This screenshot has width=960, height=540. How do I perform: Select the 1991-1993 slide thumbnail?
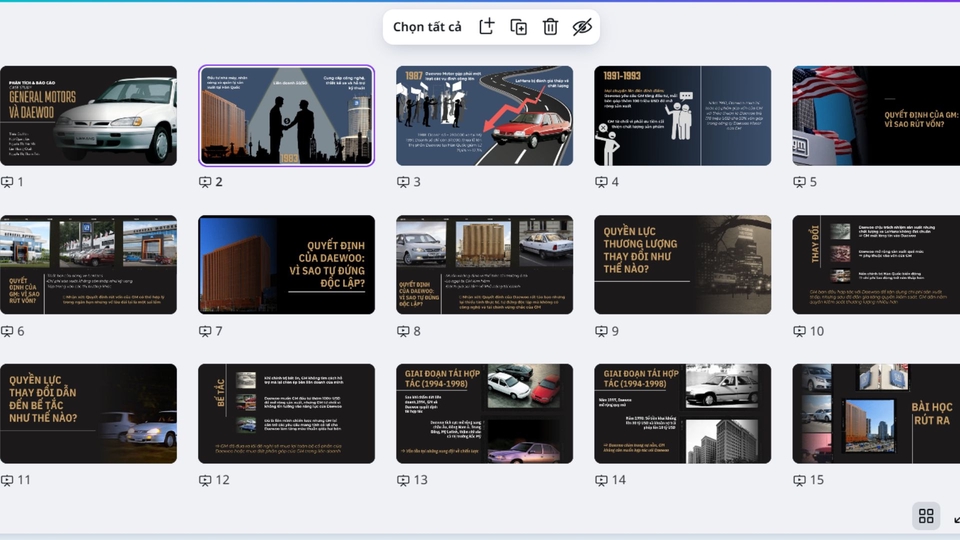682,116
